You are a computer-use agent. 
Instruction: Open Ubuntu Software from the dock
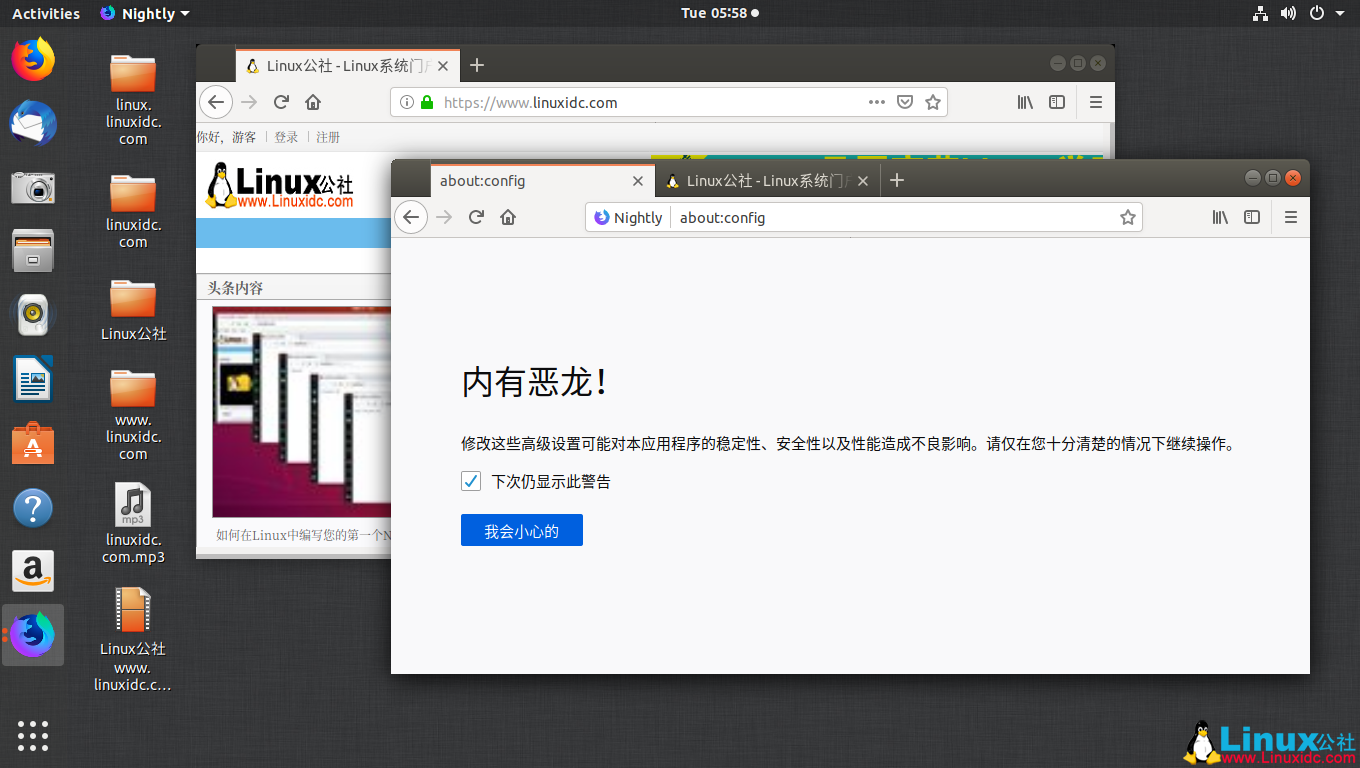click(x=33, y=443)
